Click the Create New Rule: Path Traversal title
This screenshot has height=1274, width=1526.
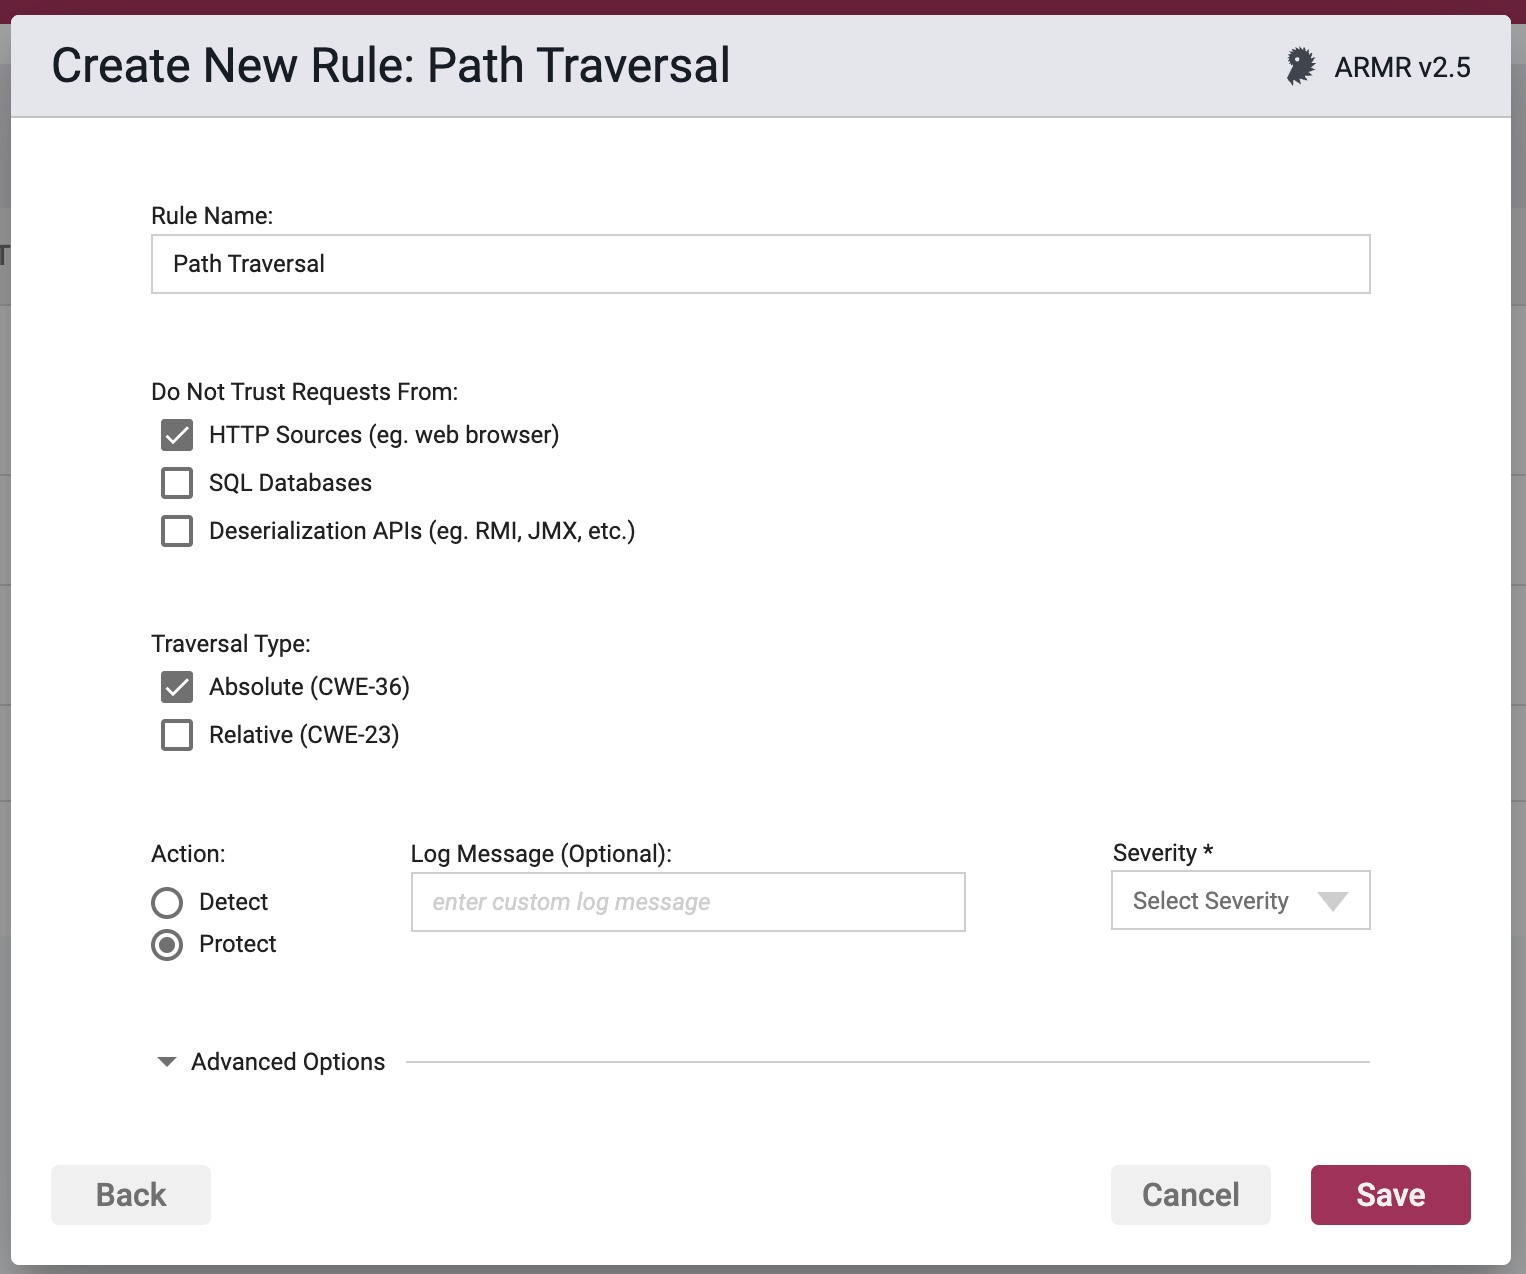391,66
